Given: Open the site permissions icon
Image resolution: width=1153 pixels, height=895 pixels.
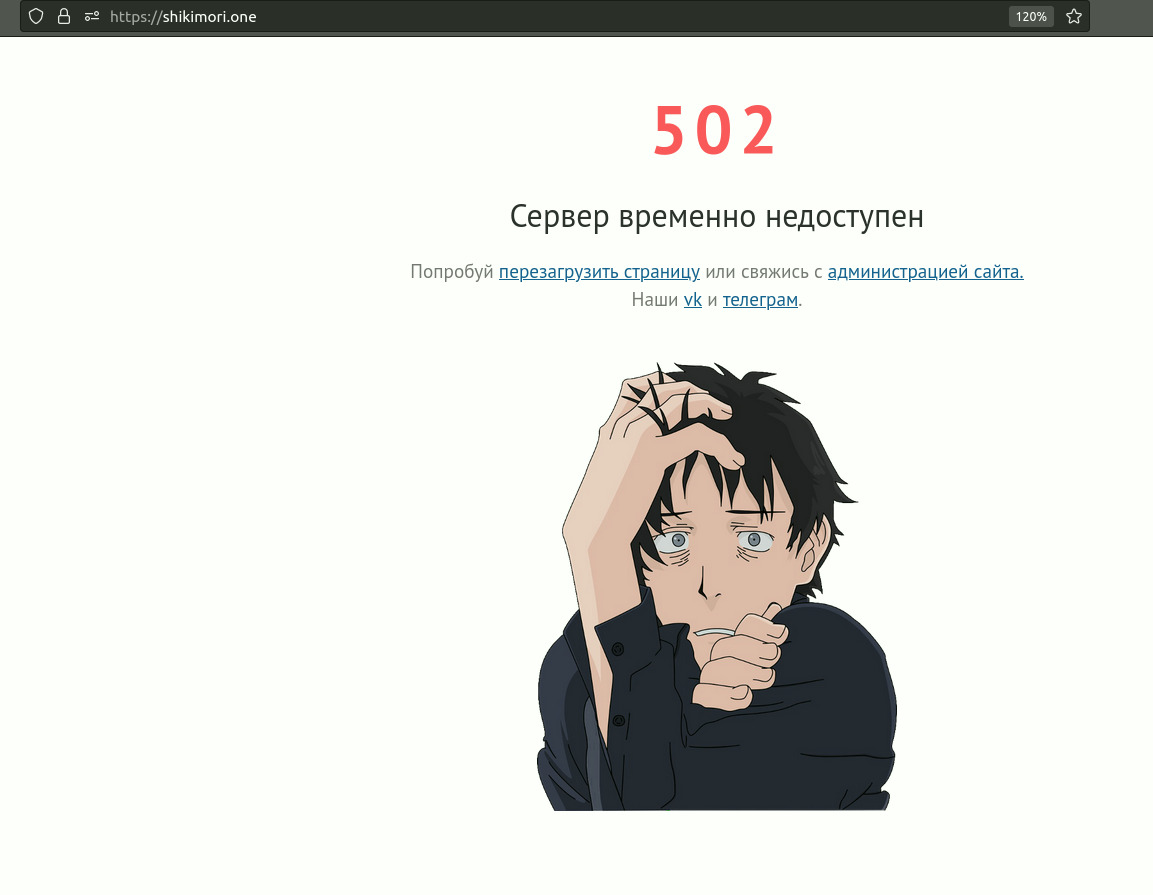Looking at the screenshot, I should (x=92, y=16).
